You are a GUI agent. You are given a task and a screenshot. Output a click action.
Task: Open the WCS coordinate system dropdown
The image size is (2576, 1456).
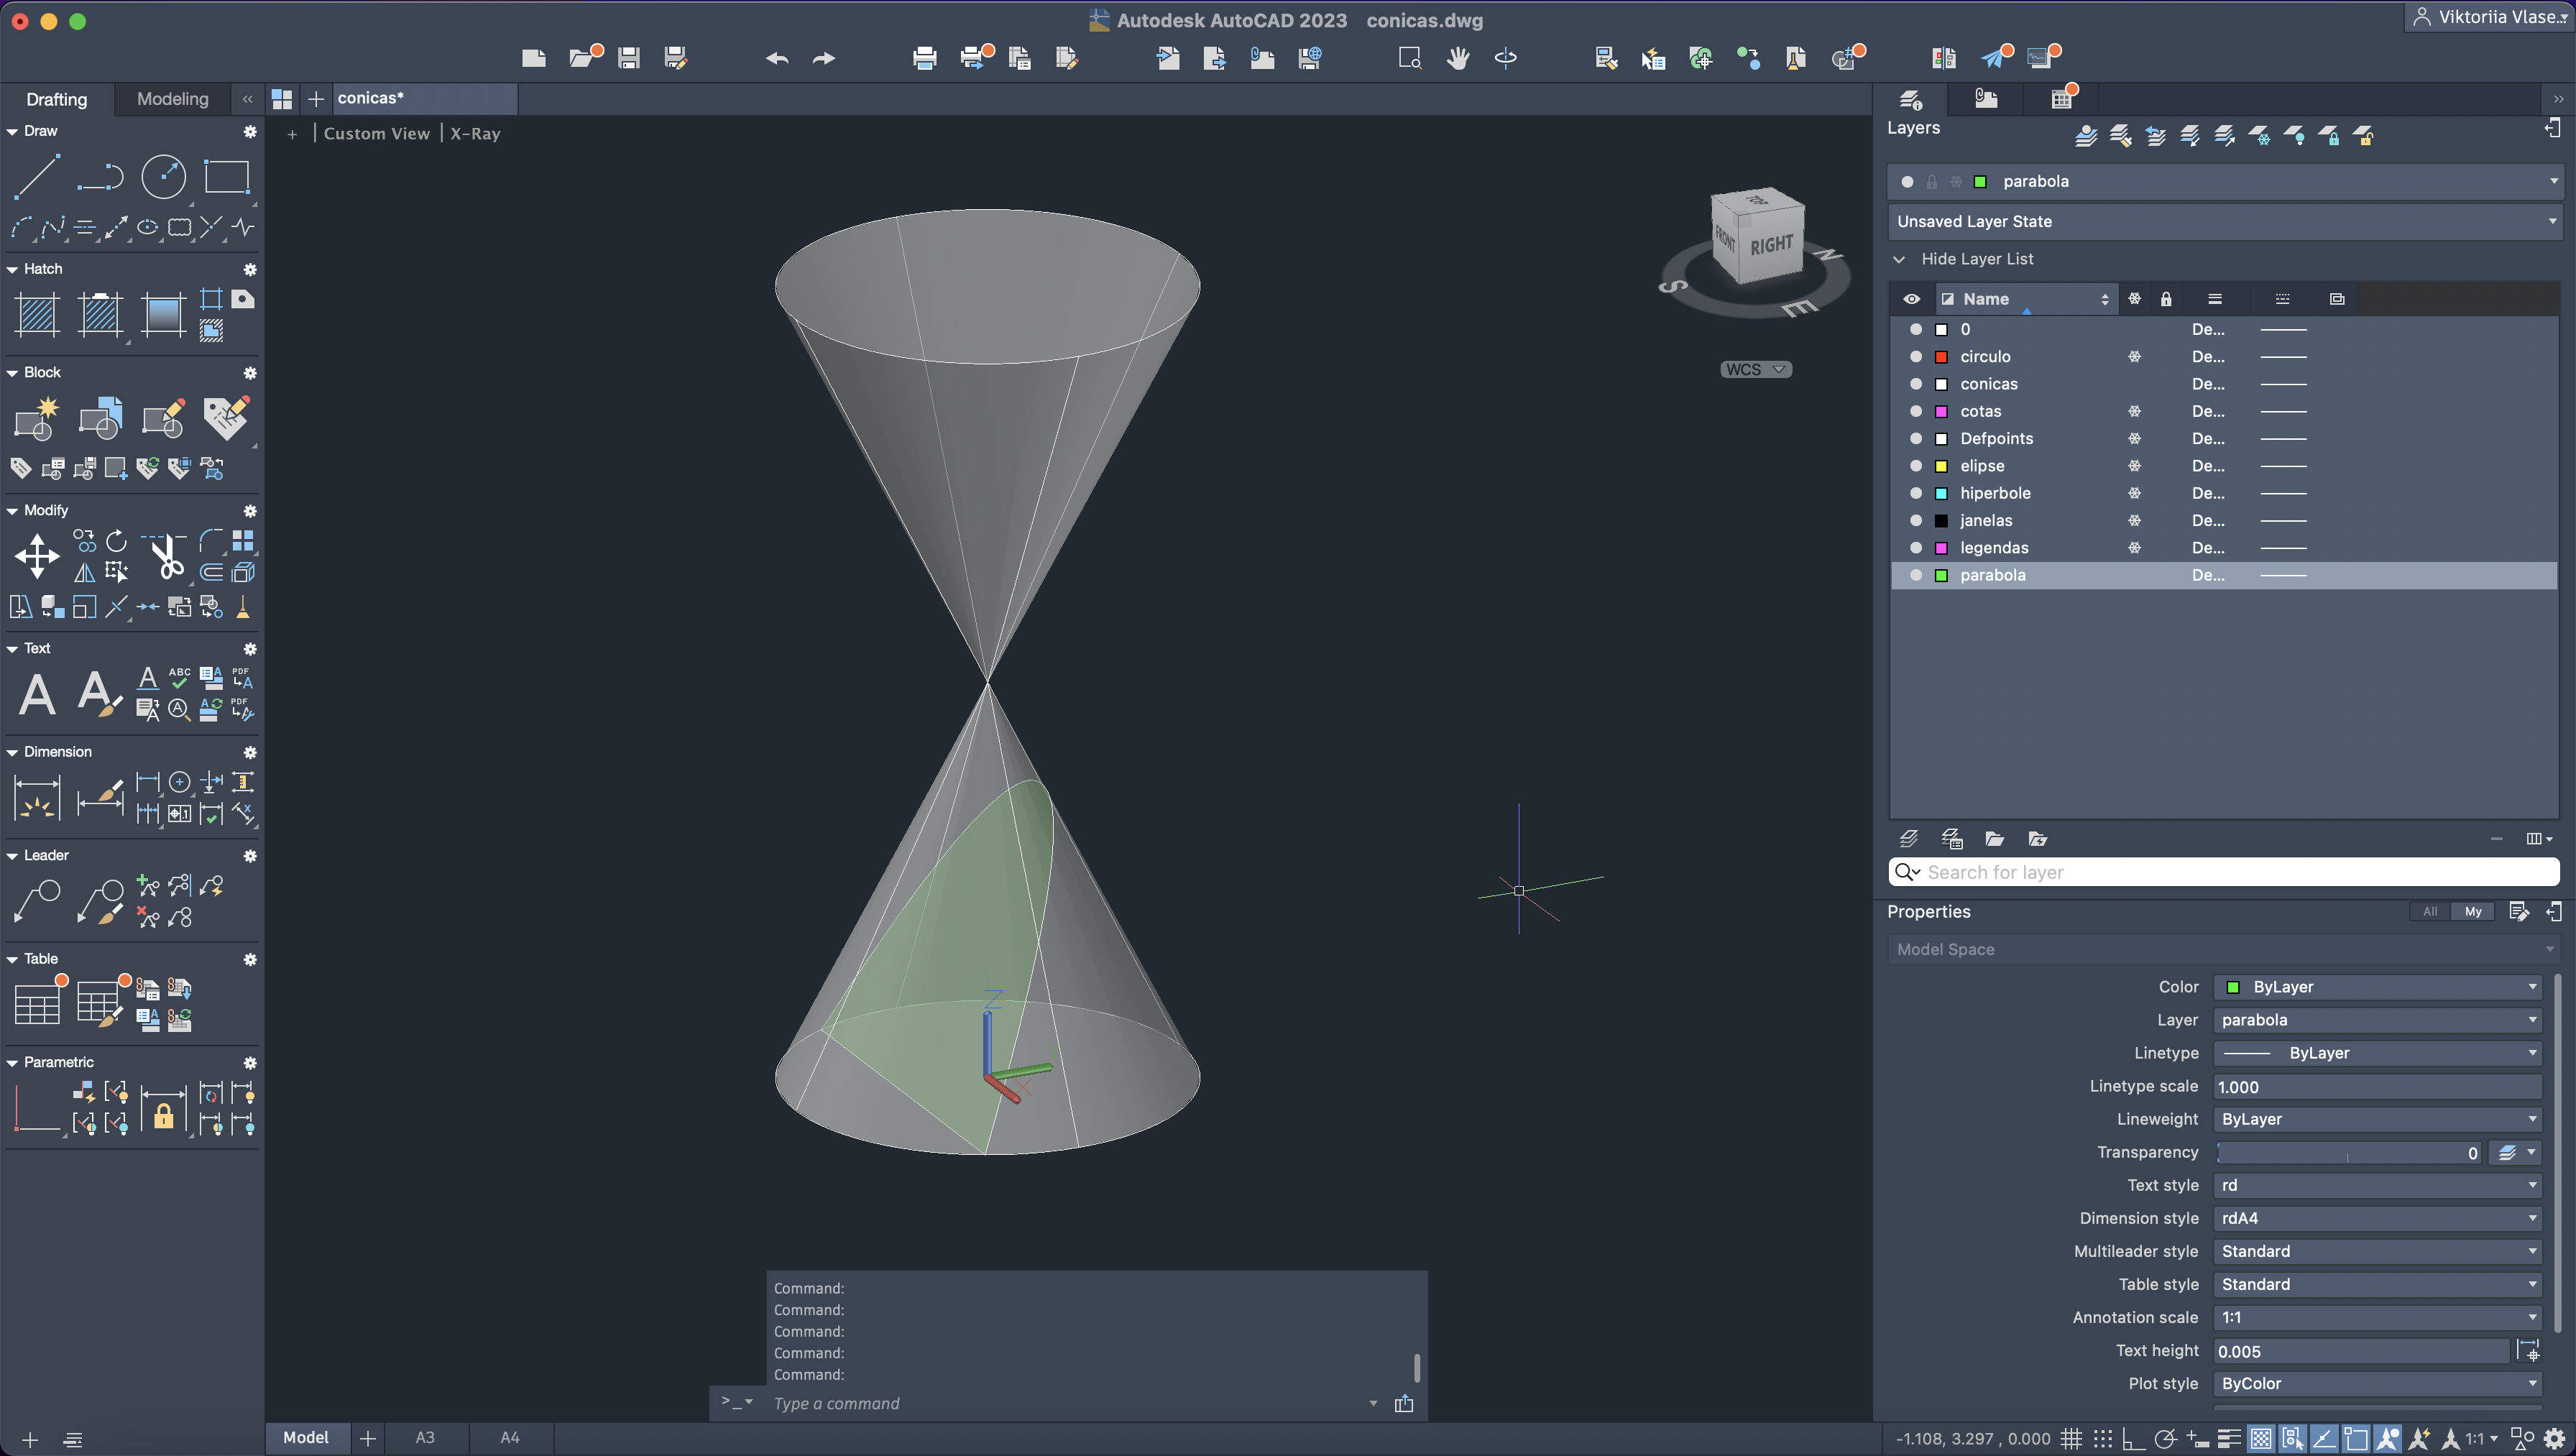(x=1756, y=369)
